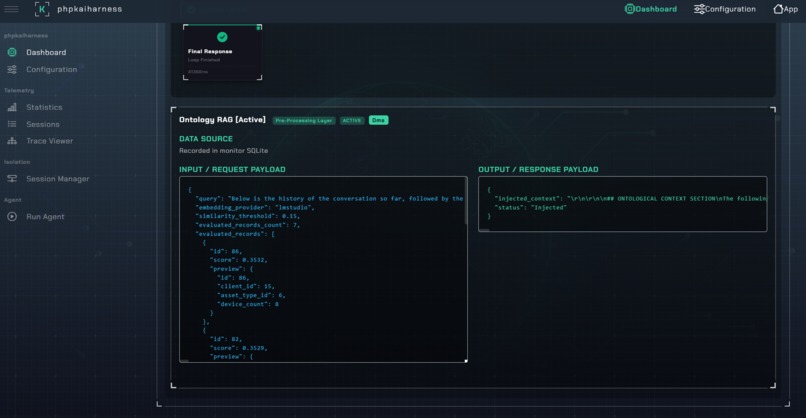The height and width of the screenshot is (418, 806).
Task: Click the phpkaiharness title text
Action: pyautogui.click(x=89, y=9)
